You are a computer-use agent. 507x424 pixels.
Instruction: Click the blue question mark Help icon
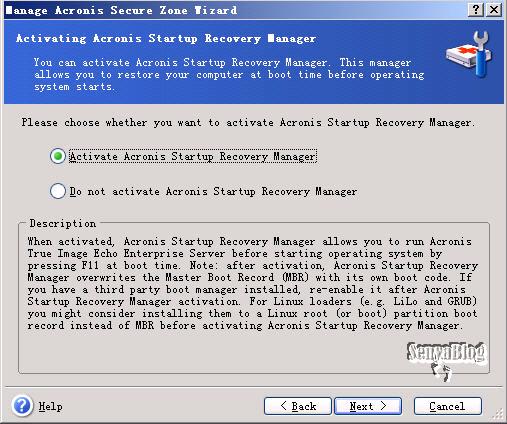pyautogui.click(x=22, y=406)
